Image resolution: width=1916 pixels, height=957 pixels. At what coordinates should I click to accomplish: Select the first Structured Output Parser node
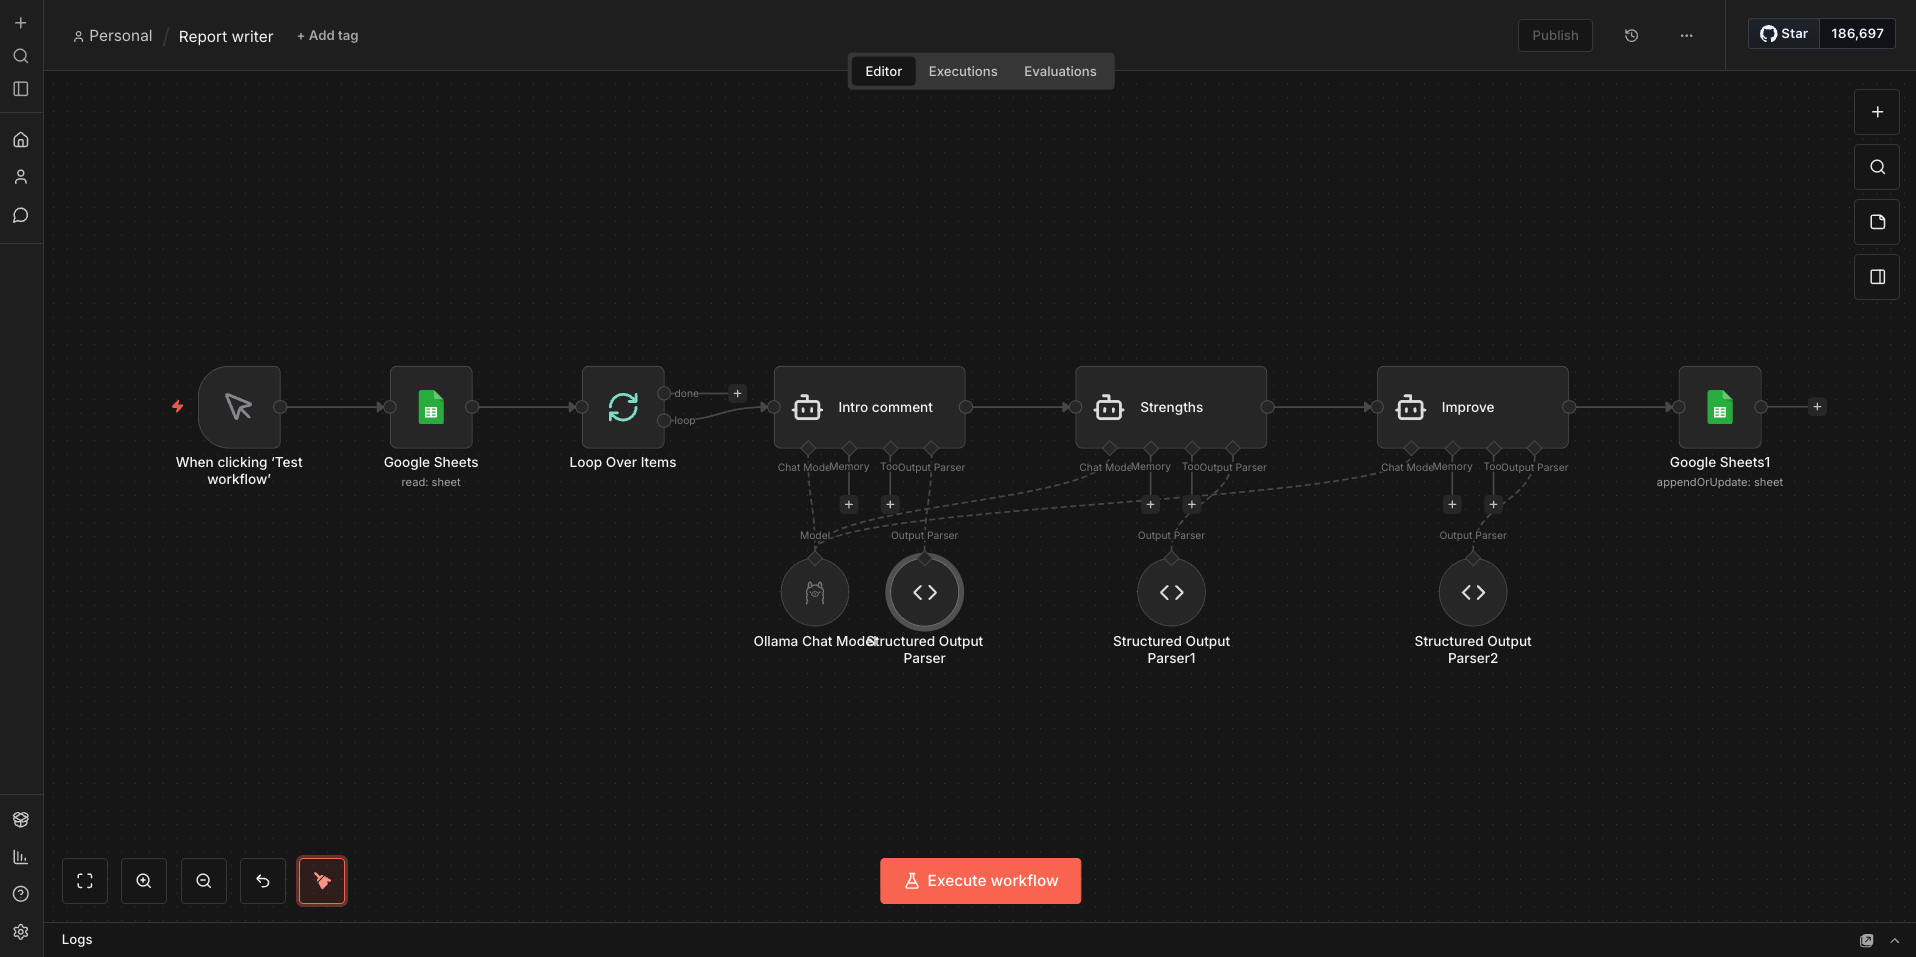925,593
